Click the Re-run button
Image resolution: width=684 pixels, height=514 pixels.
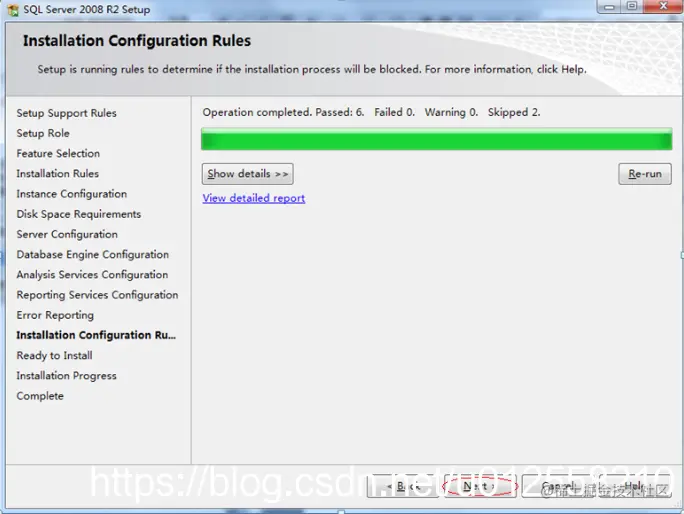tap(645, 174)
